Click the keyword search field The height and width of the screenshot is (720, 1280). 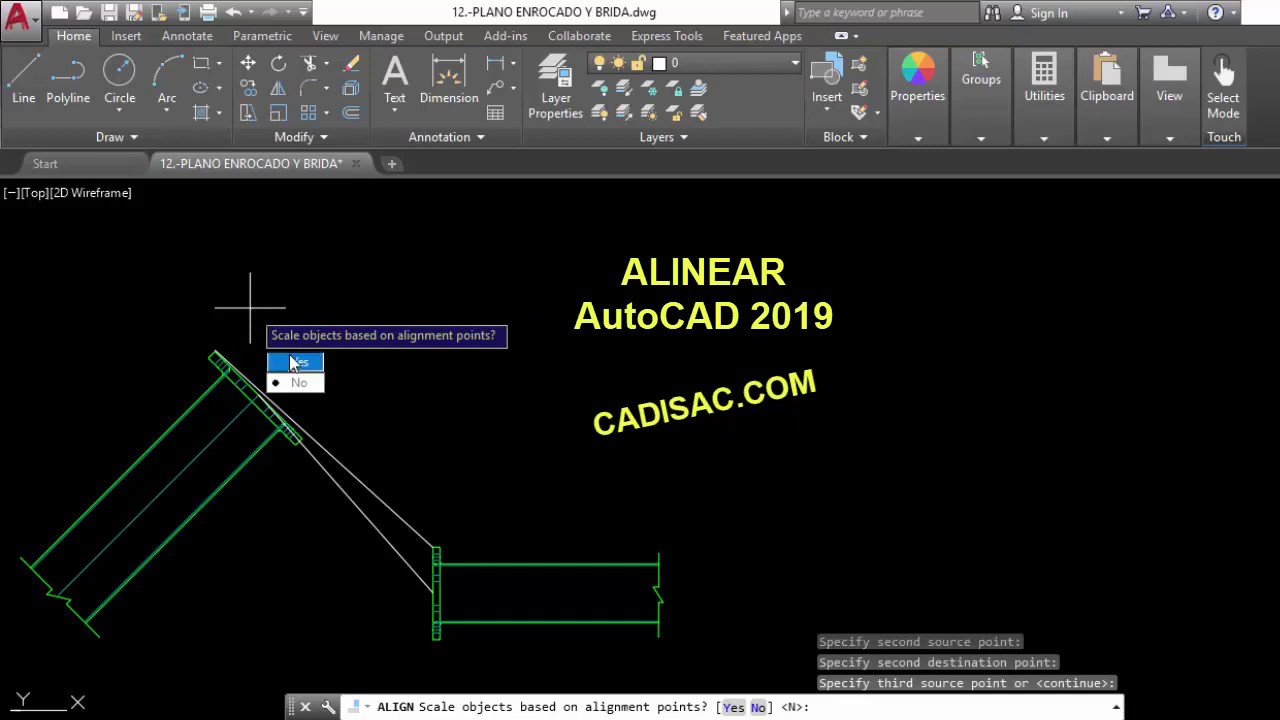pos(886,13)
